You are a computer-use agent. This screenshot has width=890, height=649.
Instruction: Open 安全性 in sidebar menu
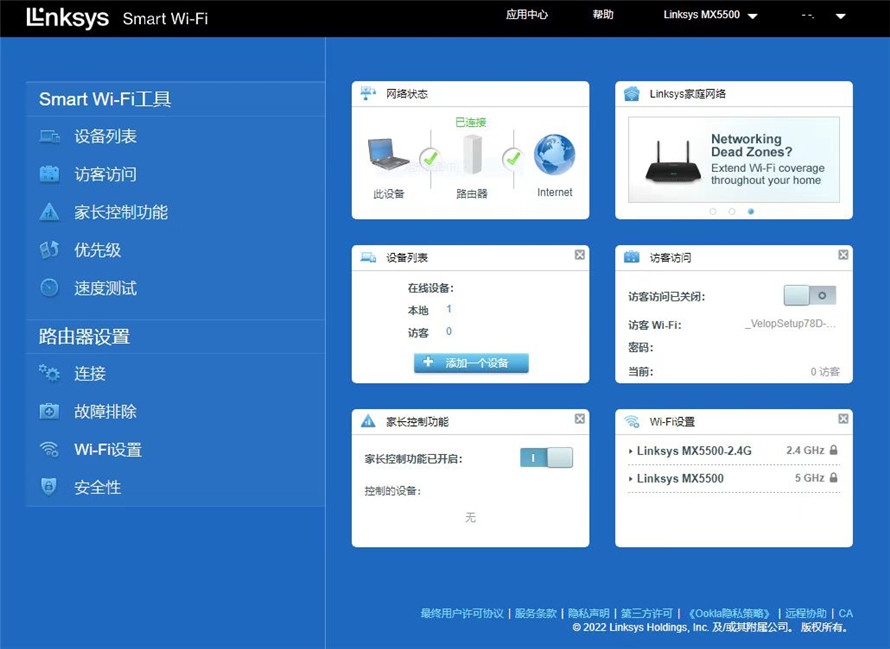click(98, 487)
